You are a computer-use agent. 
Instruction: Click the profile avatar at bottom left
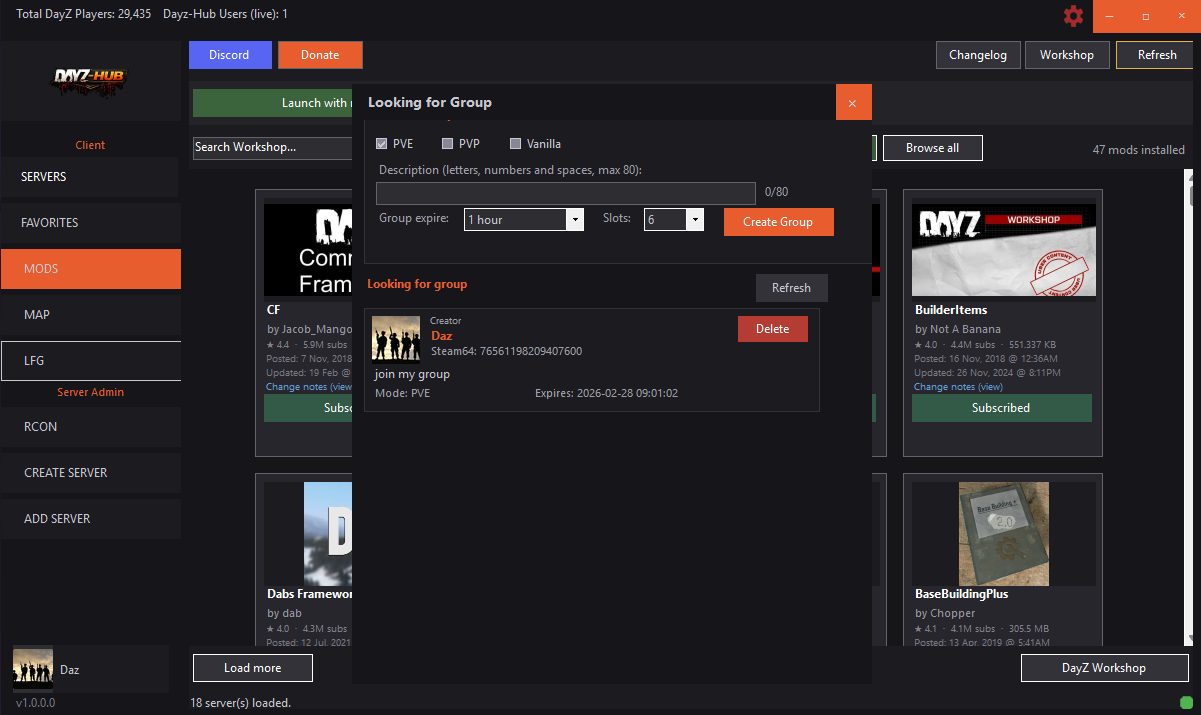pos(33,668)
